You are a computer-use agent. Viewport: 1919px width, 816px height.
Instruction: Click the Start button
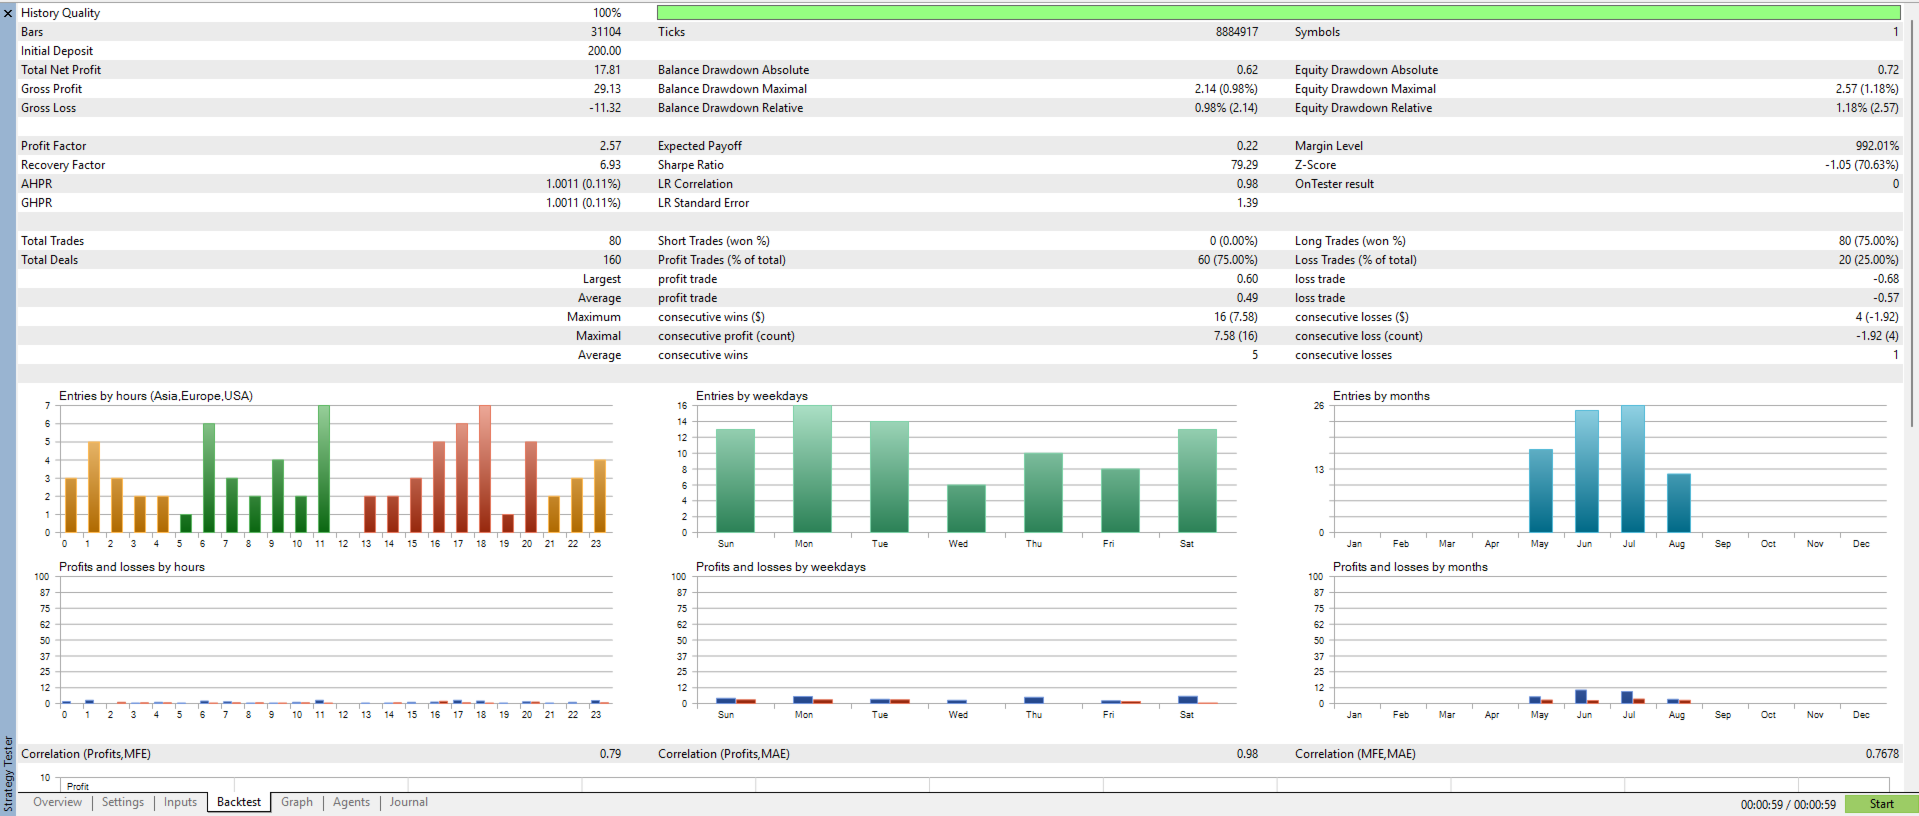tap(1881, 804)
